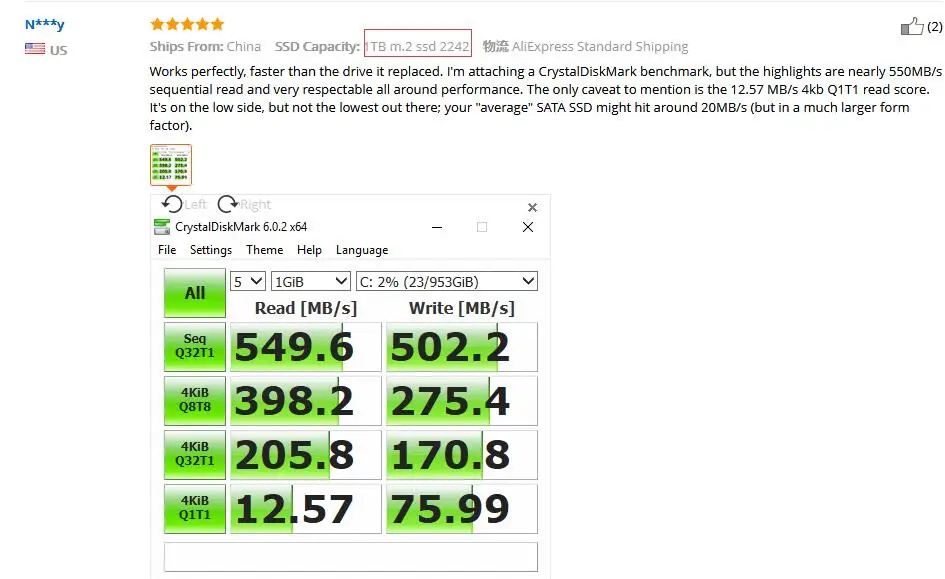
Task: Click the 1TB m.2 ssd 2242 capacity text
Action: 417,46
